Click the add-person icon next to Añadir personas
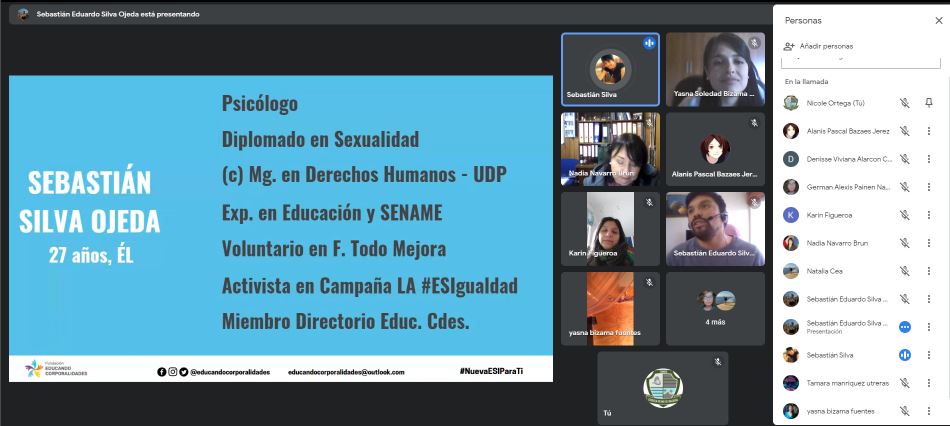The height and width of the screenshot is (426, 950). click(x=789, y=46)
